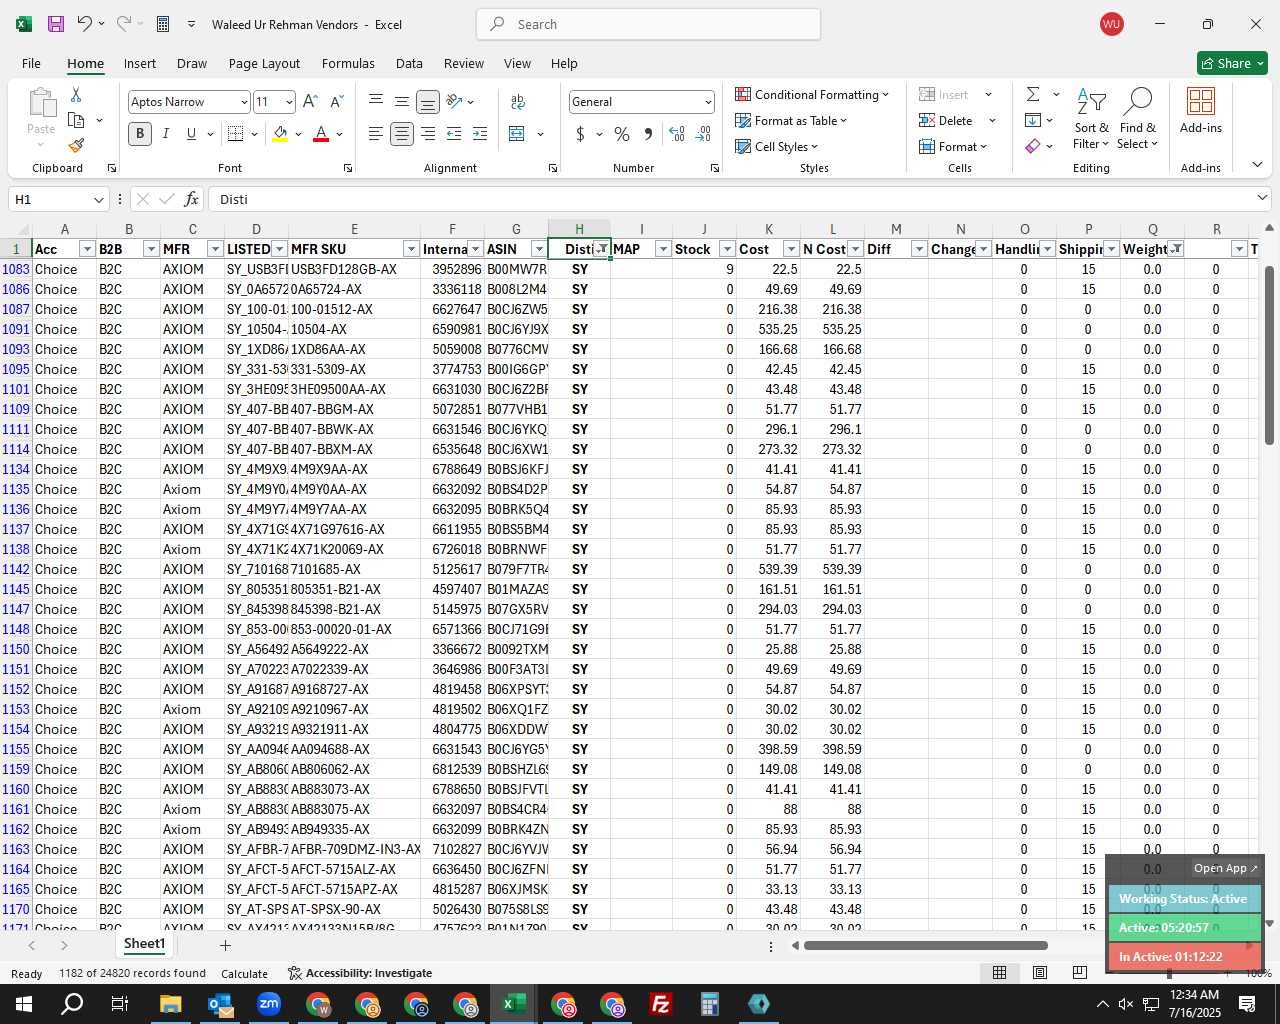Screen dimensions: 1280x1024
Task: Click Sort & Filter icon
Action: point(1091,118)
